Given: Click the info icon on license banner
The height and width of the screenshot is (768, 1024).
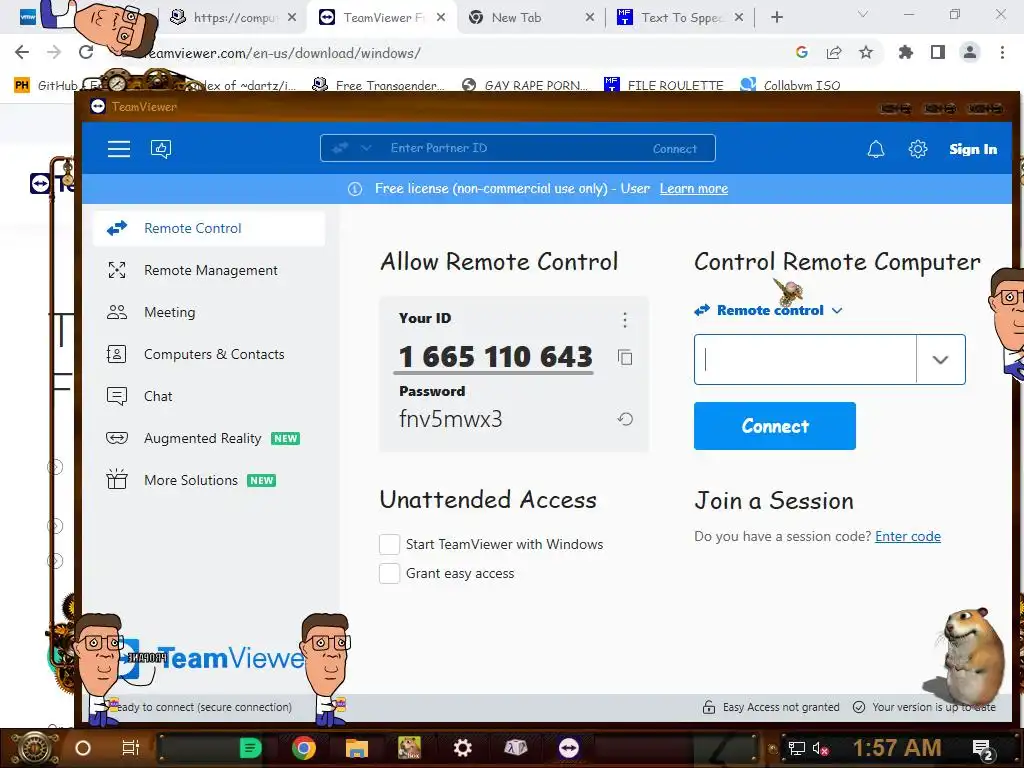Looking at the screenshot, I should click(355, 189).
